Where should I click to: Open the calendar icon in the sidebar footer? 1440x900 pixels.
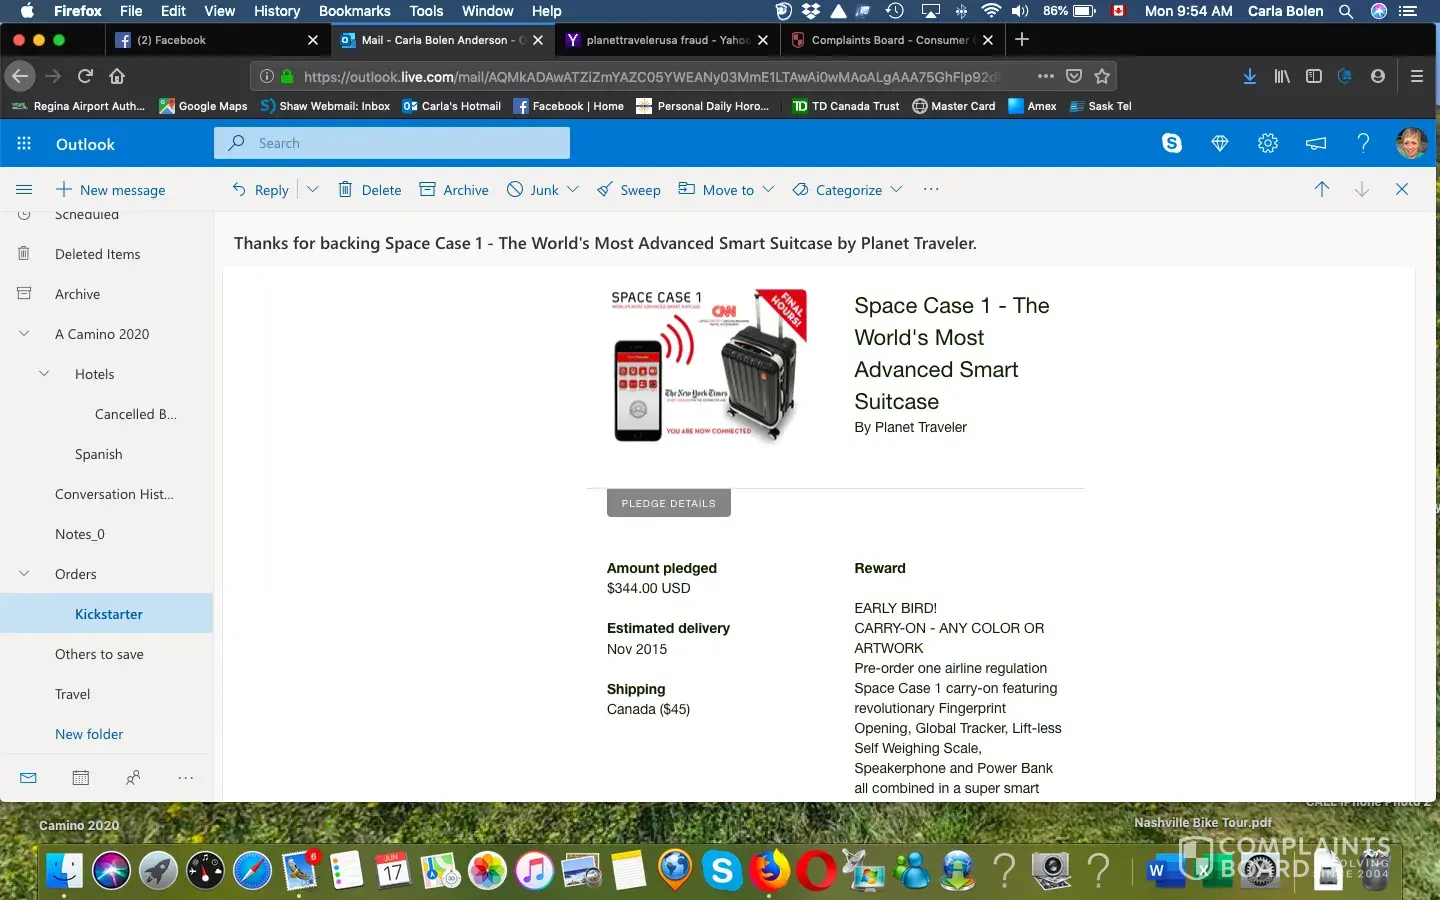click(x=81, y=778)
